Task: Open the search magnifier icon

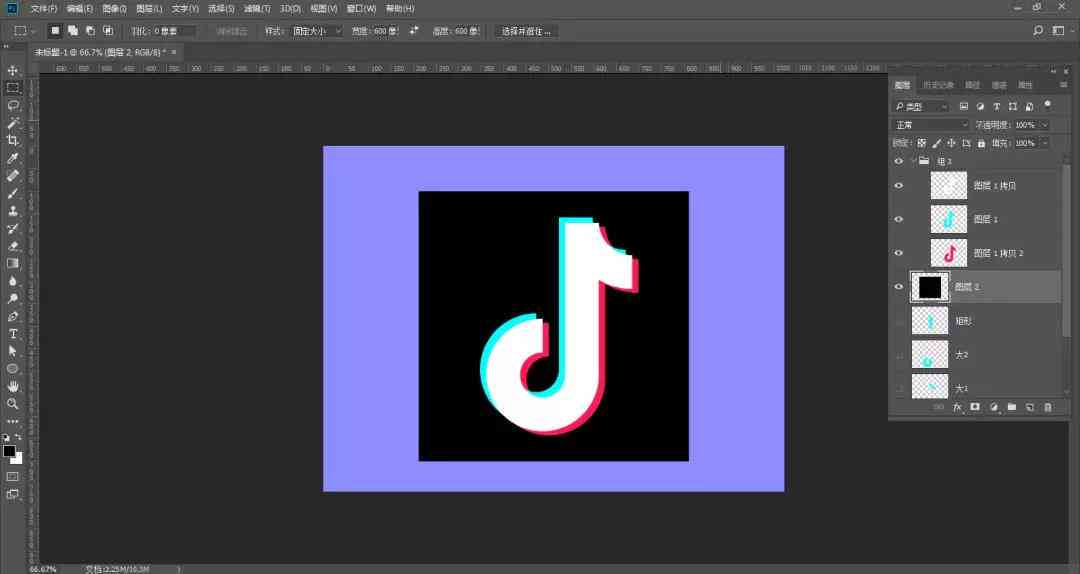Action: (x=1038, y=31)
